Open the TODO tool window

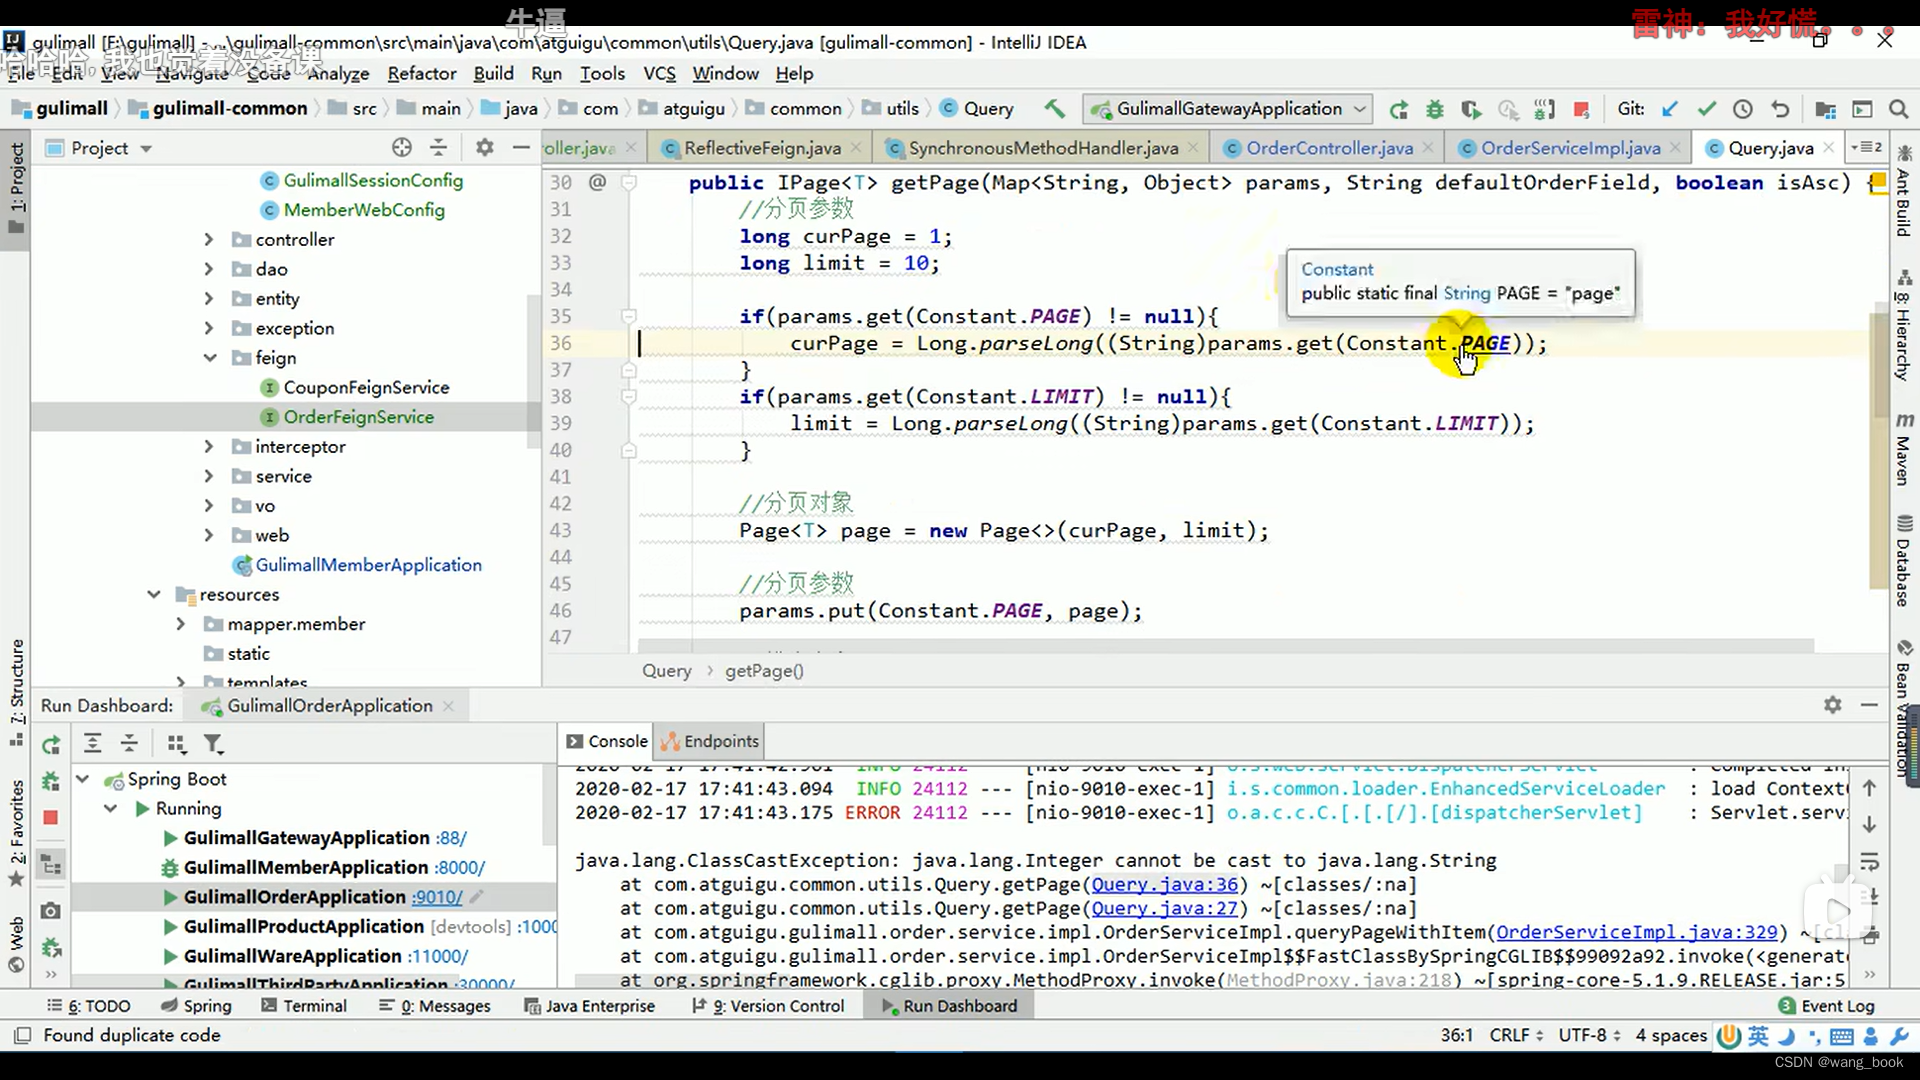[89, 1006]
